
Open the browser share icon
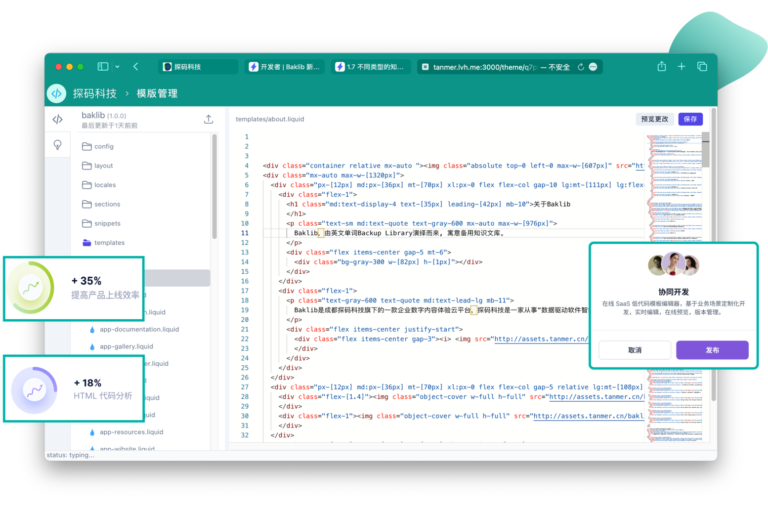(662, 66)
